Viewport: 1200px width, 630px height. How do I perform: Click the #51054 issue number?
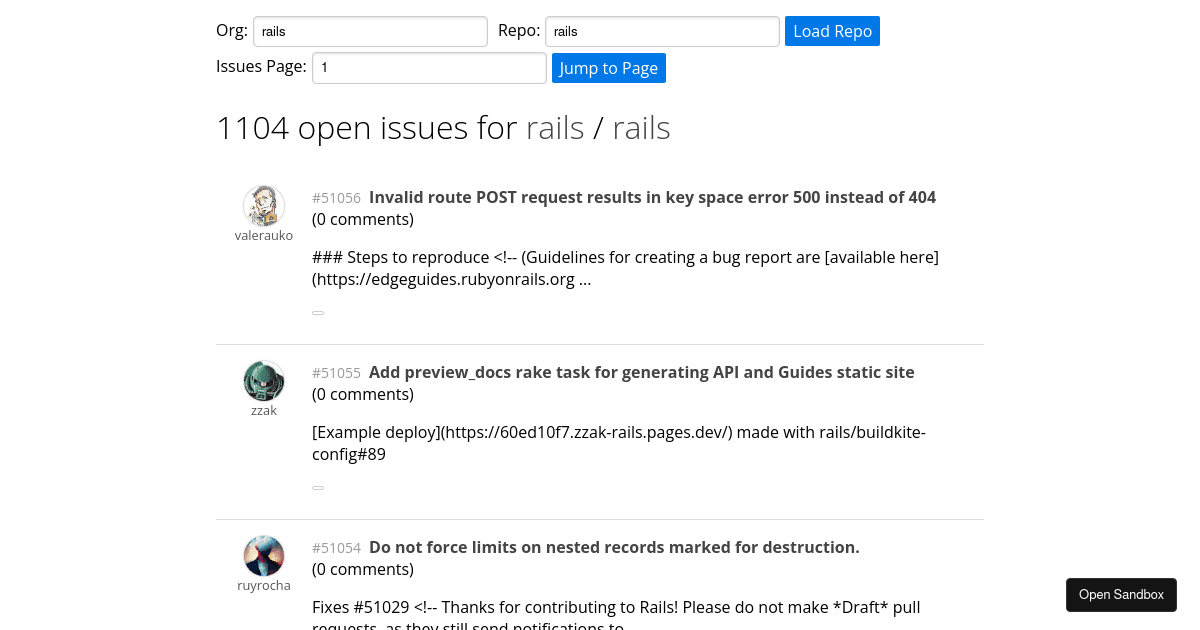coord(336,548)
